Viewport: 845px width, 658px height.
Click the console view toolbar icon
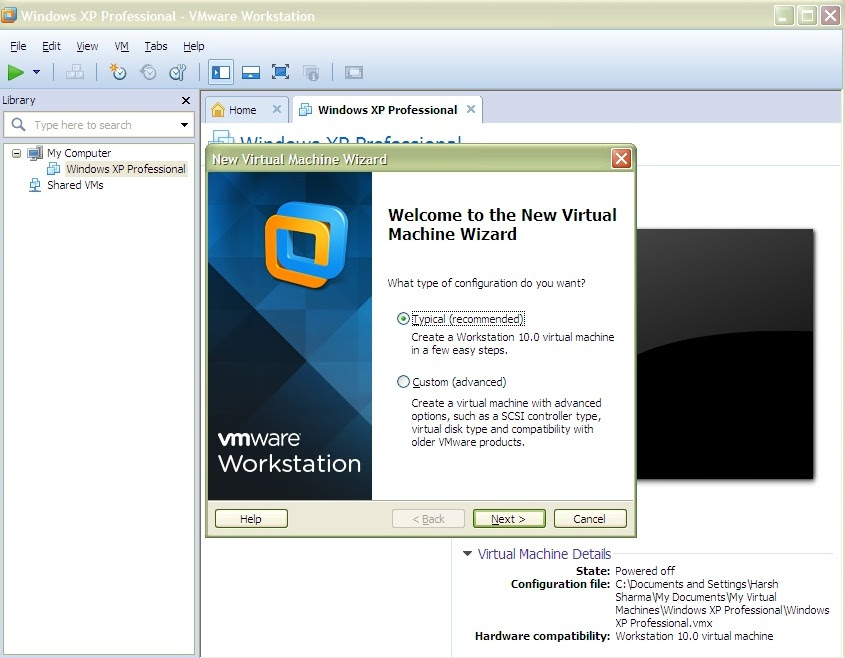pyautogui.click(x=354, y=72)
